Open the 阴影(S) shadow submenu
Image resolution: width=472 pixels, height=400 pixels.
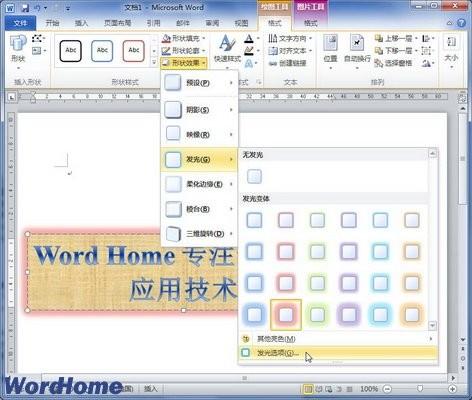(x=199, y=109)
